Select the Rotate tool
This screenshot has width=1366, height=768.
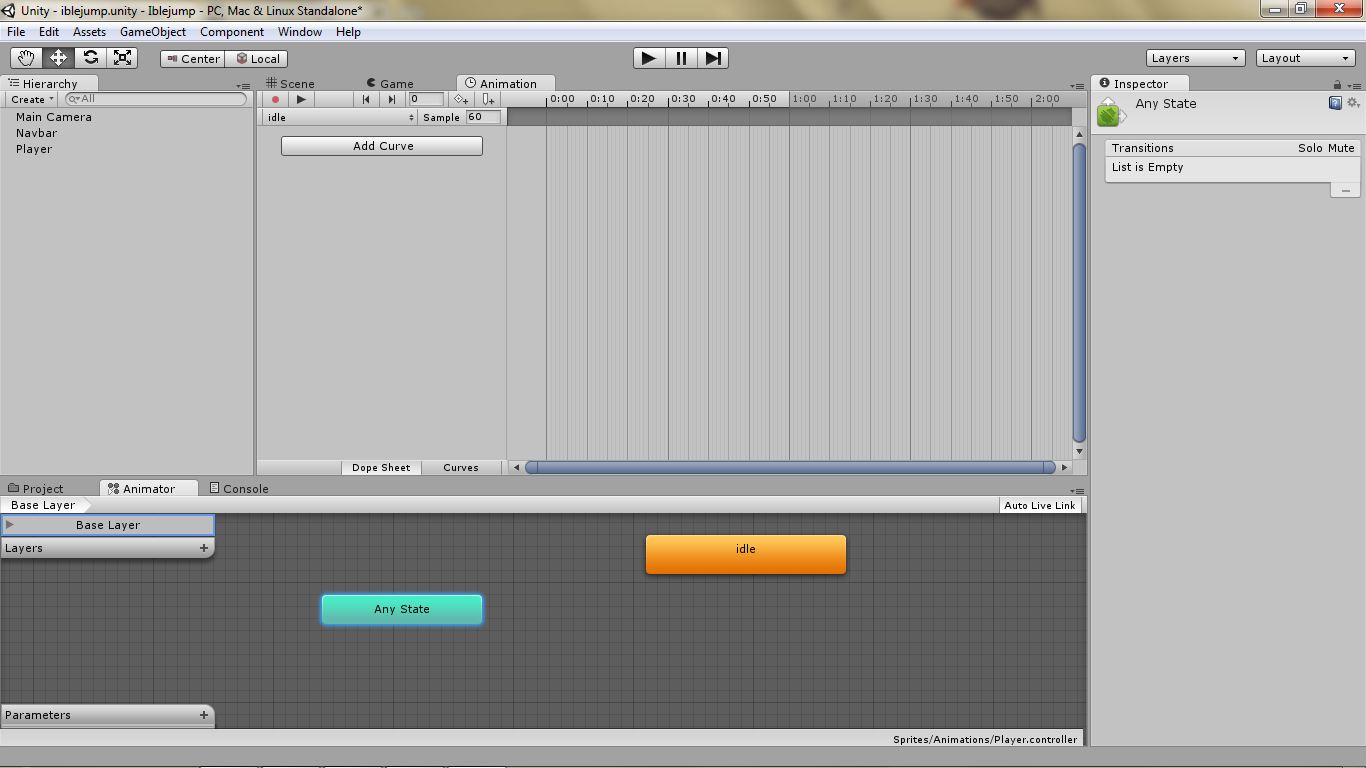tap(90, 58)
